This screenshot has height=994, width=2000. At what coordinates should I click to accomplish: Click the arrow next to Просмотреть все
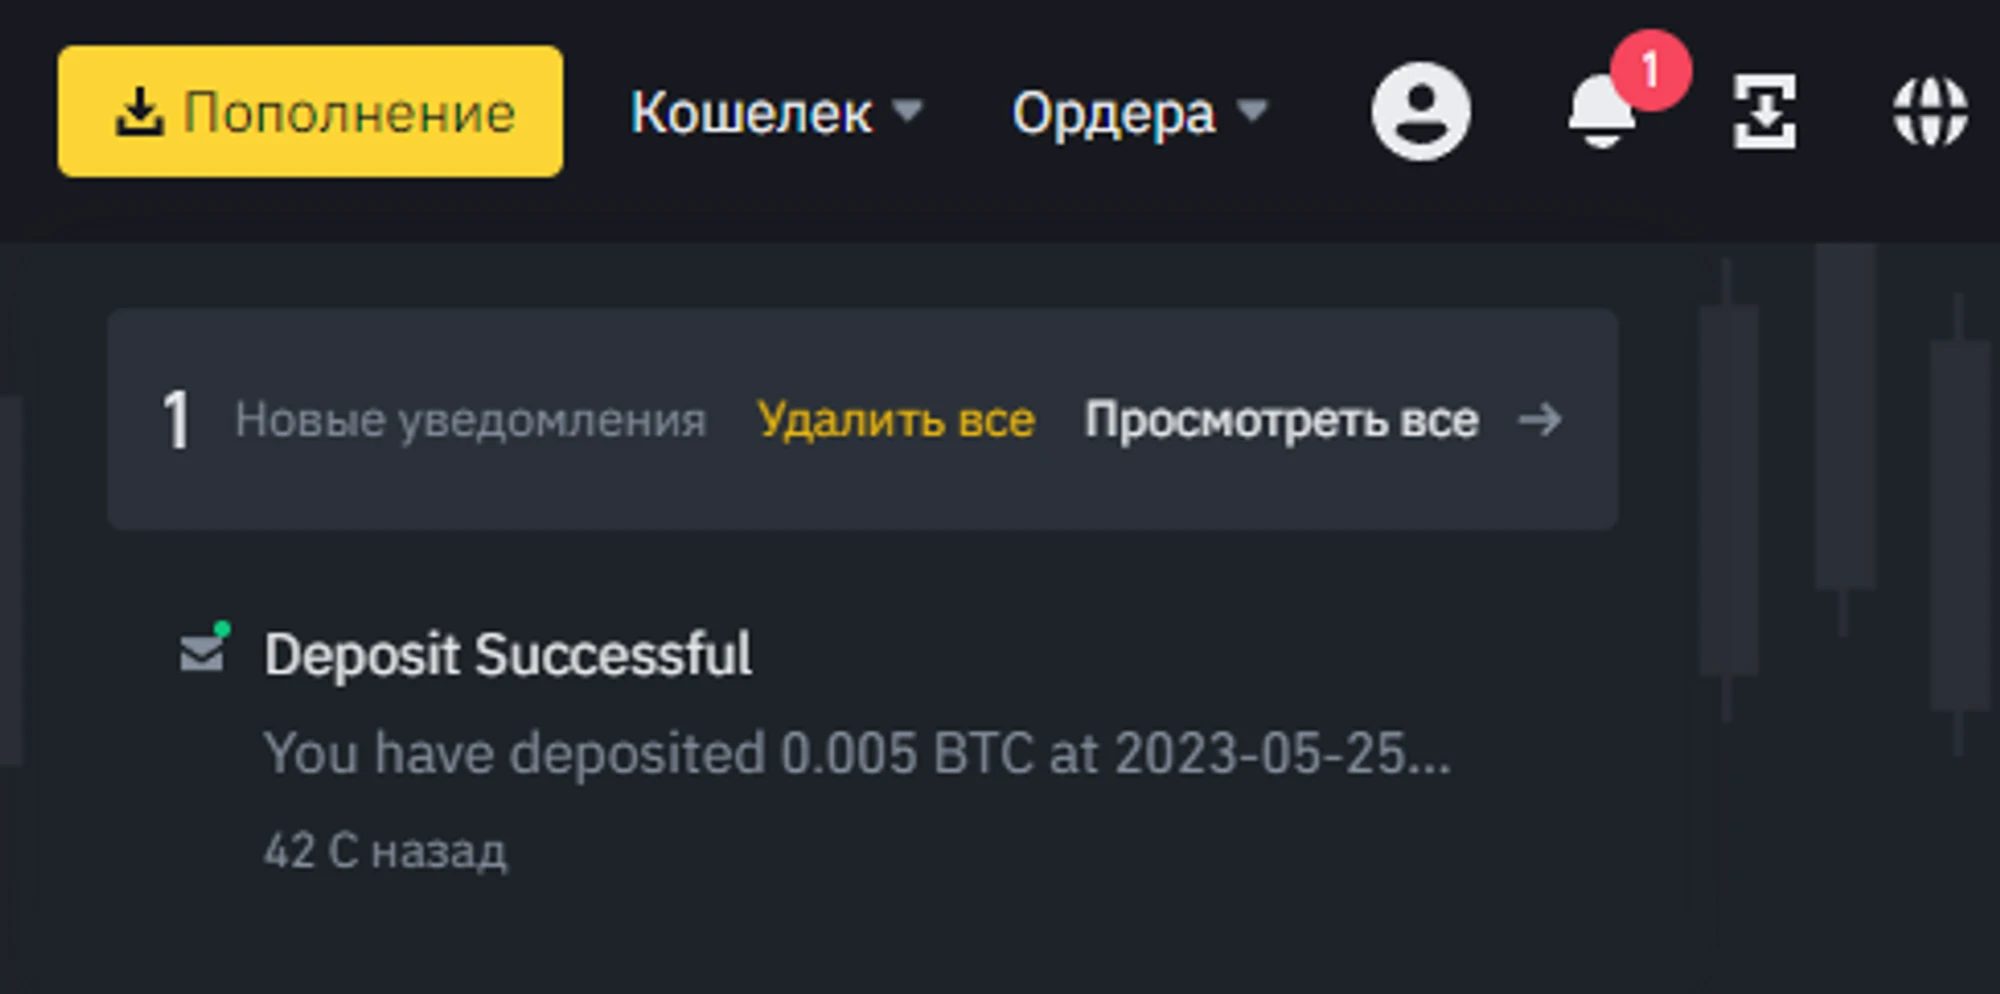[1539, 420]
